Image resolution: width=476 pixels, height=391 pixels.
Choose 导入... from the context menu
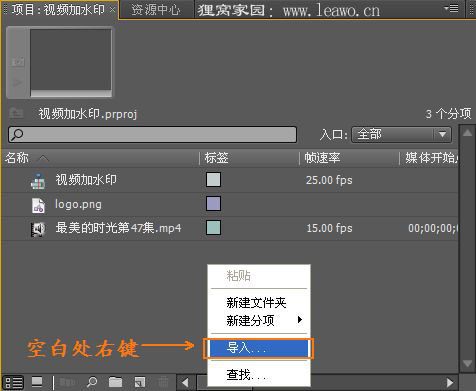(259, 348)
